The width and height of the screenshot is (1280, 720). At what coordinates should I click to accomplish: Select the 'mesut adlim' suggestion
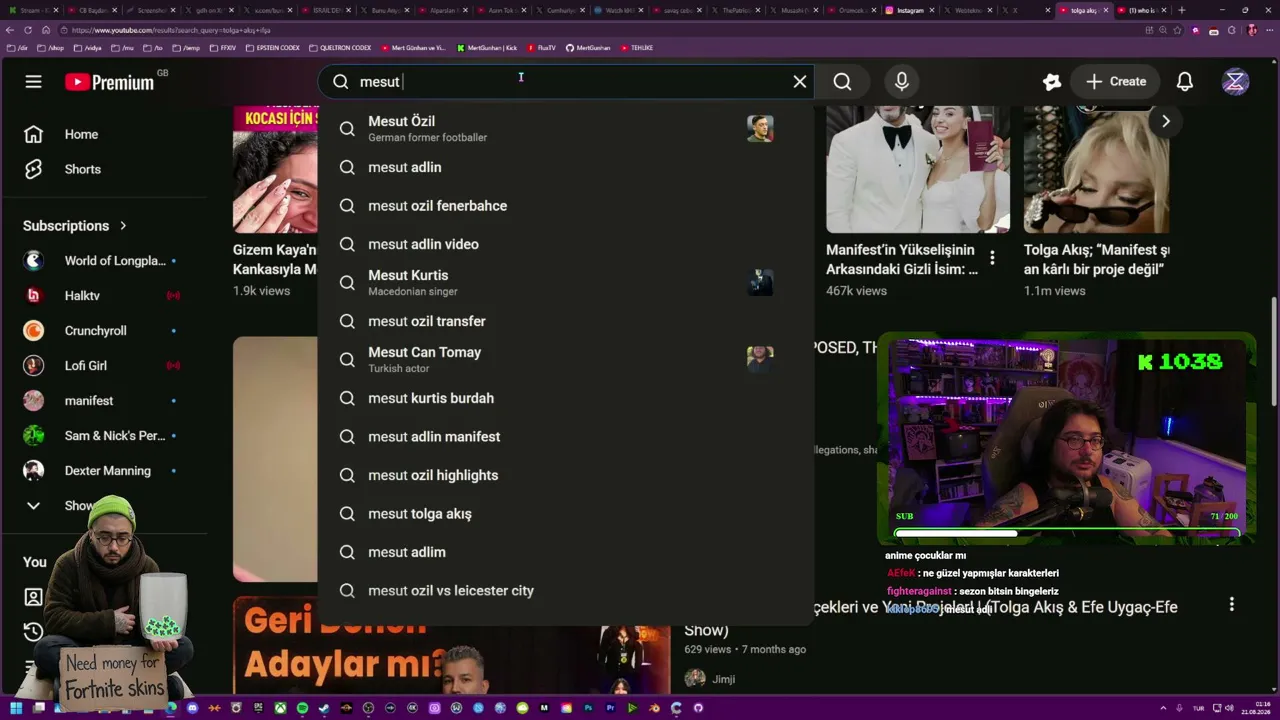point(566,552)
